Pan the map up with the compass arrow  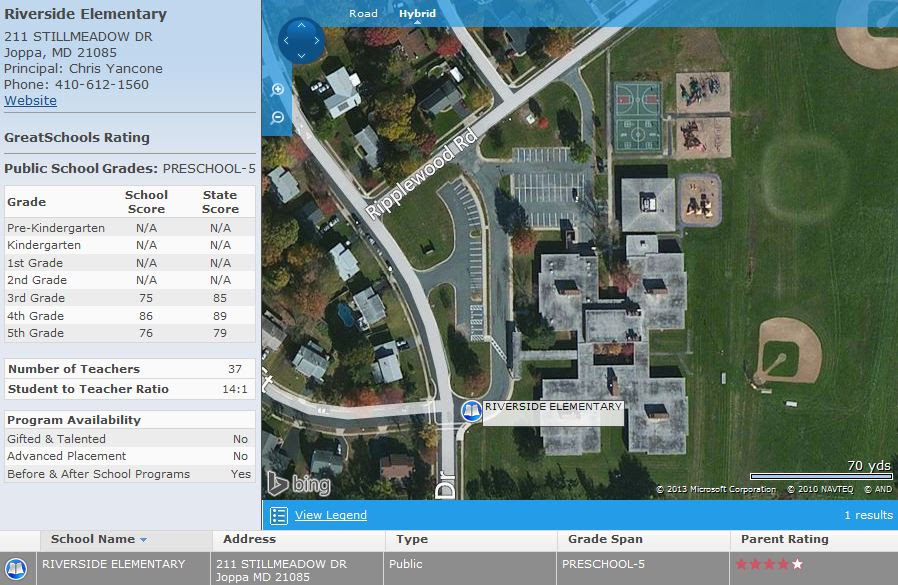(301, 25)
